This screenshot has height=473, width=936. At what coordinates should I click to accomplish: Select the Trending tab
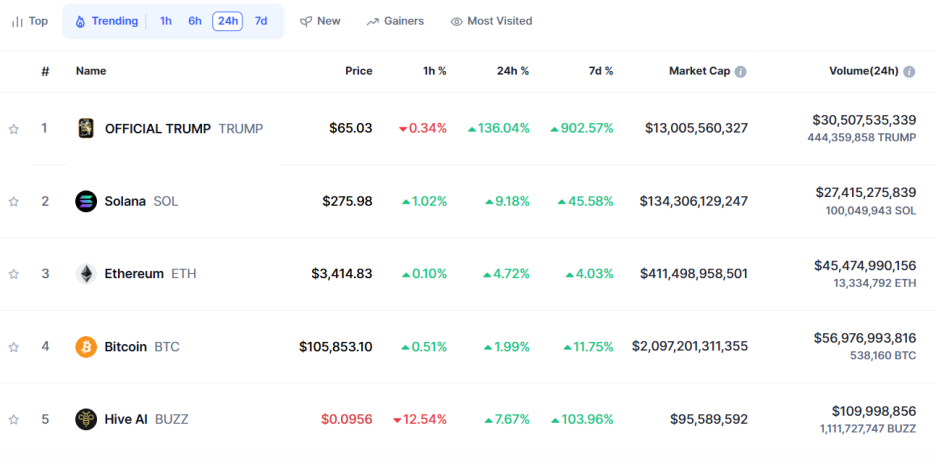pyautogui.click(x=106, y=22)
